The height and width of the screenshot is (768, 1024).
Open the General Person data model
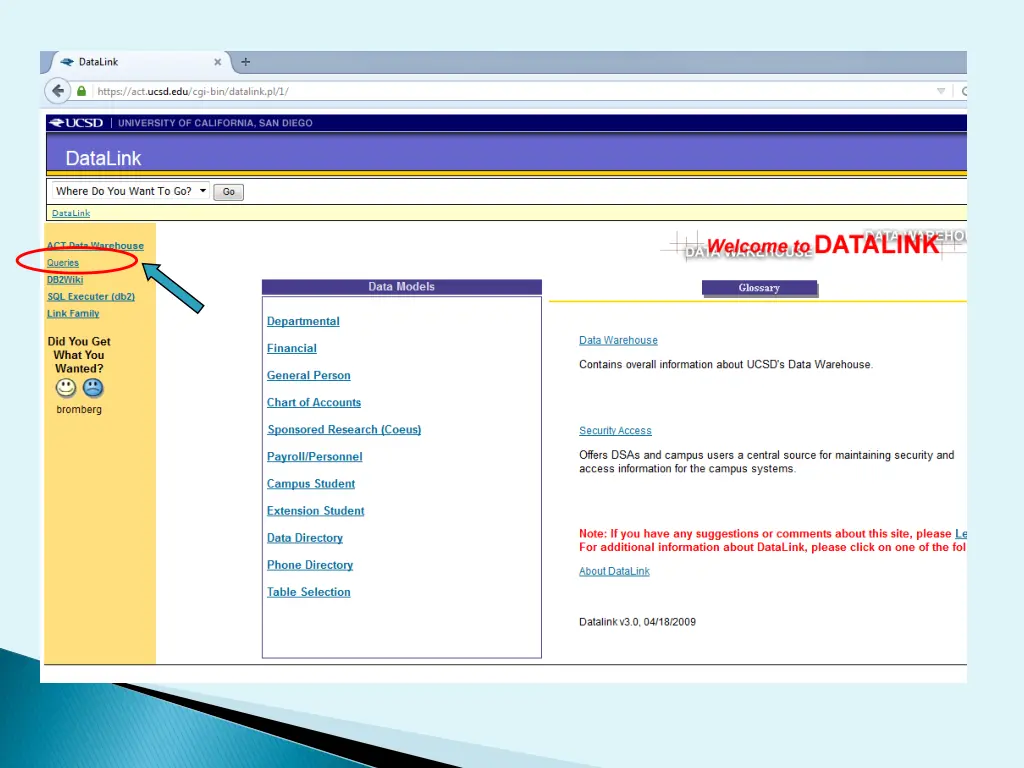point(309,376)
